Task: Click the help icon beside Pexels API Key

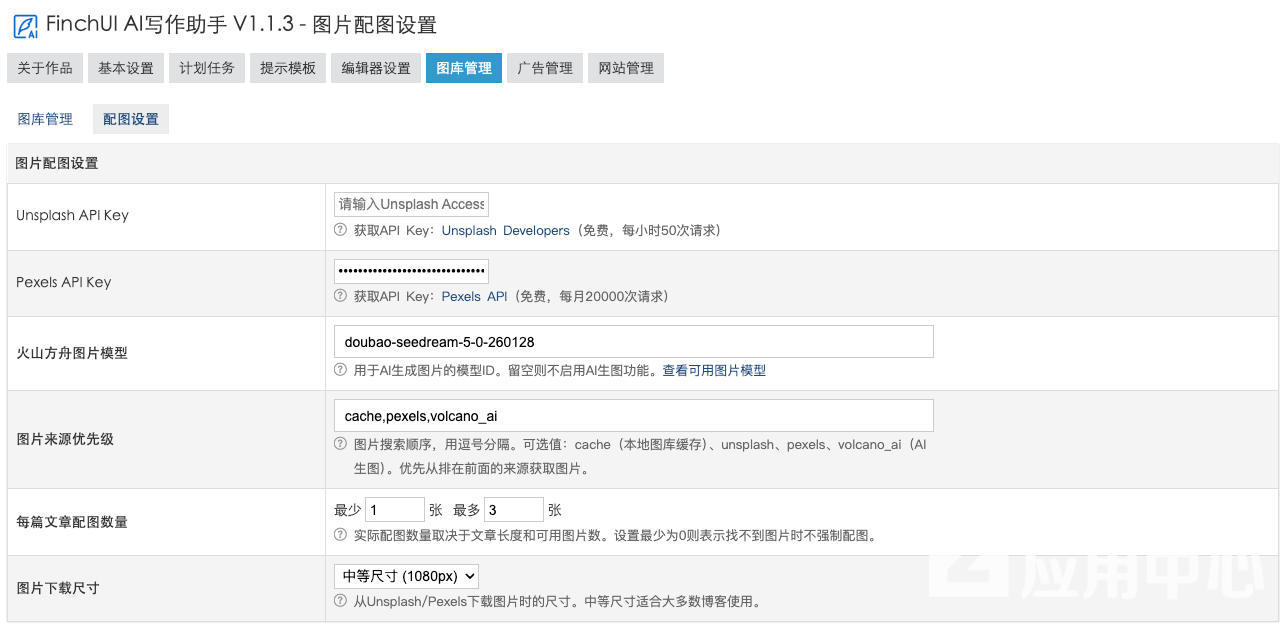Action: pos(340,297)
